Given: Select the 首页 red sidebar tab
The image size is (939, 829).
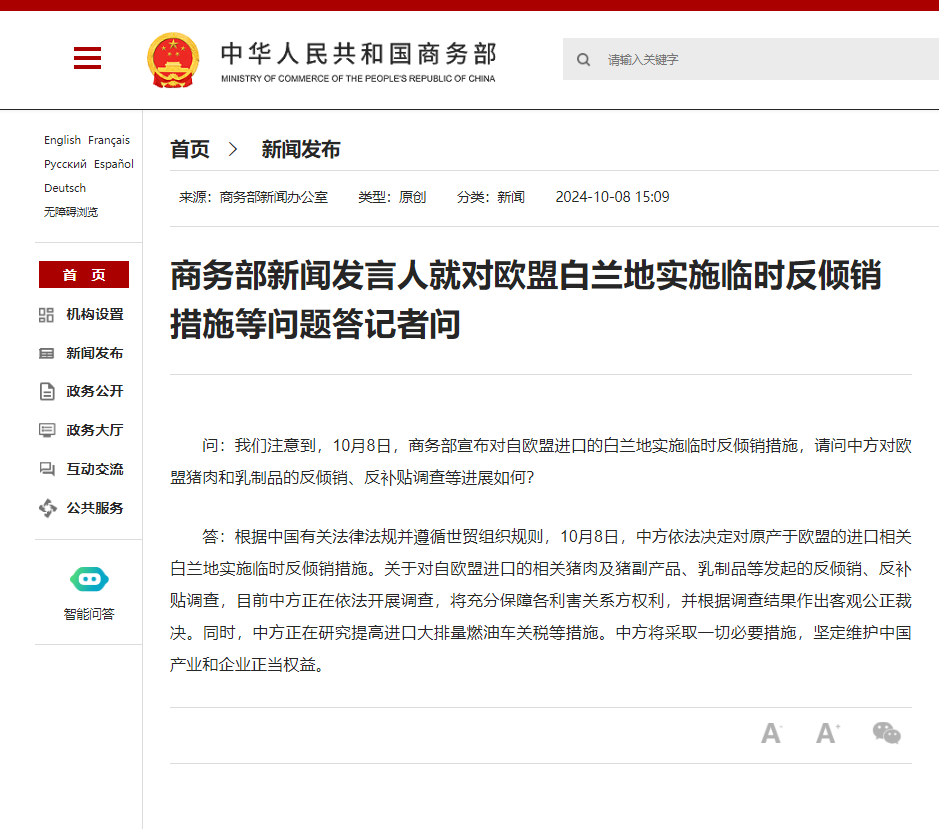Looking at the screenshot, I should (x=84, y=275).
